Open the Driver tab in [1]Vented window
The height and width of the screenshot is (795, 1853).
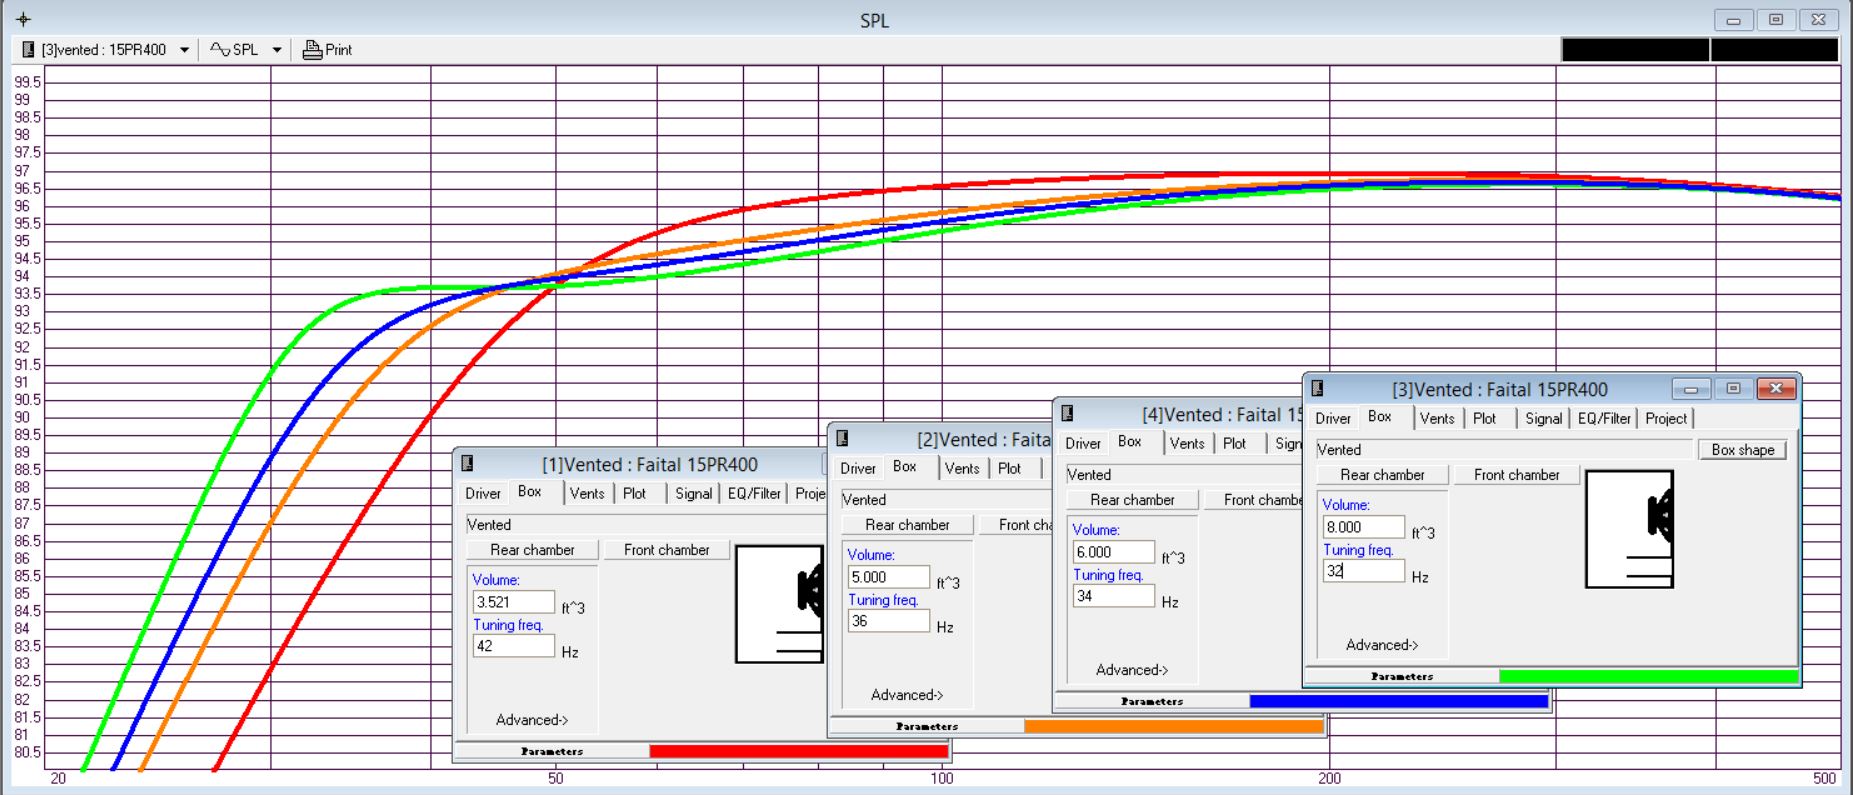pos(483,494)
